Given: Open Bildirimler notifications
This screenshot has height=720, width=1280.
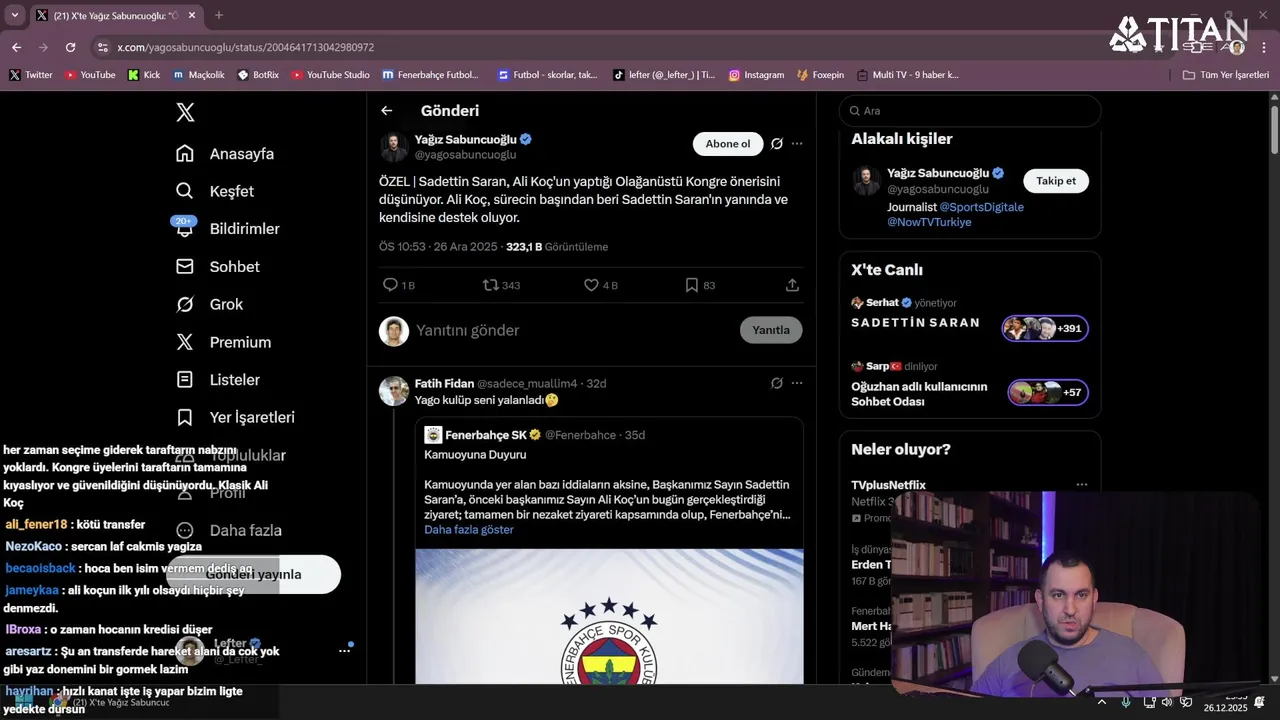Looking at the screenshot, I should click(x=228, y=229).
